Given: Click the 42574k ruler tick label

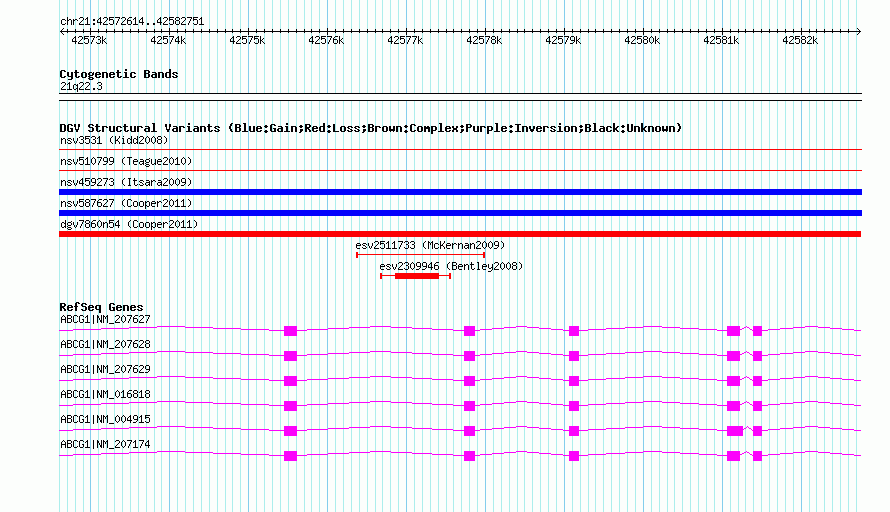Looking at the screenshot, I should (x=167, y=40).
